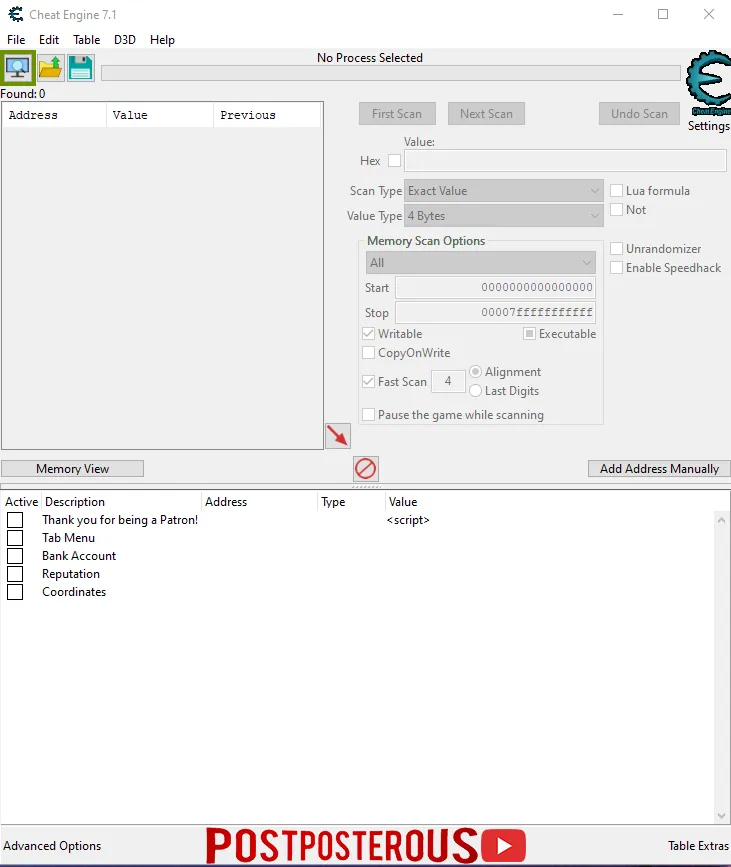Toggle Enable Speedhack checkbox
The height and width of the screenshot is (867, 731).
(x=617, y=268)
